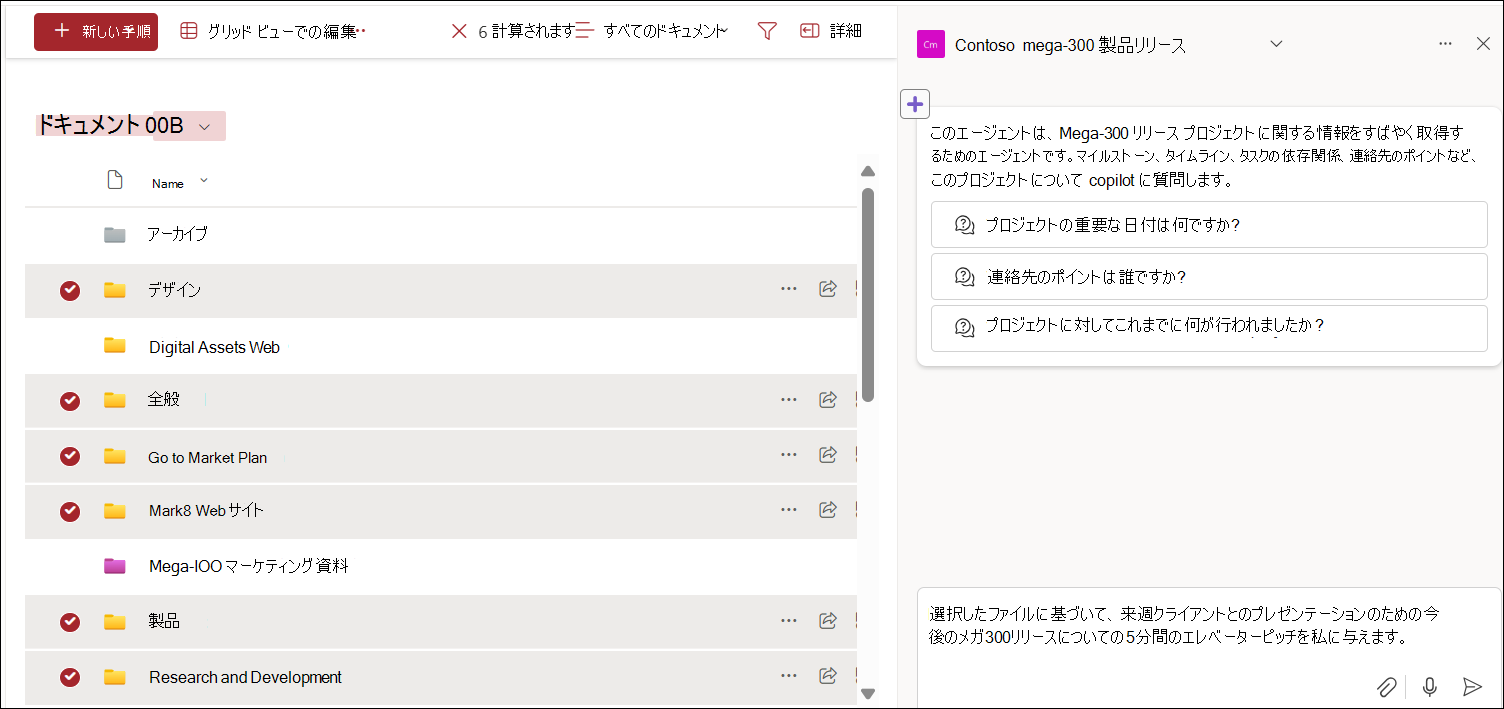Click the Mark8 Webサイト folder name
The height and width of the screenshot is (709, 1504).
coord(206,511)
